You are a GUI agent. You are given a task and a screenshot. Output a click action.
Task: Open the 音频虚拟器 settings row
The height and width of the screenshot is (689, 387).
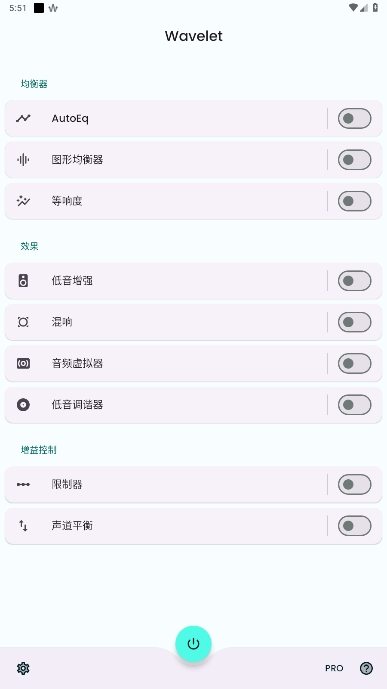[166, 363]
